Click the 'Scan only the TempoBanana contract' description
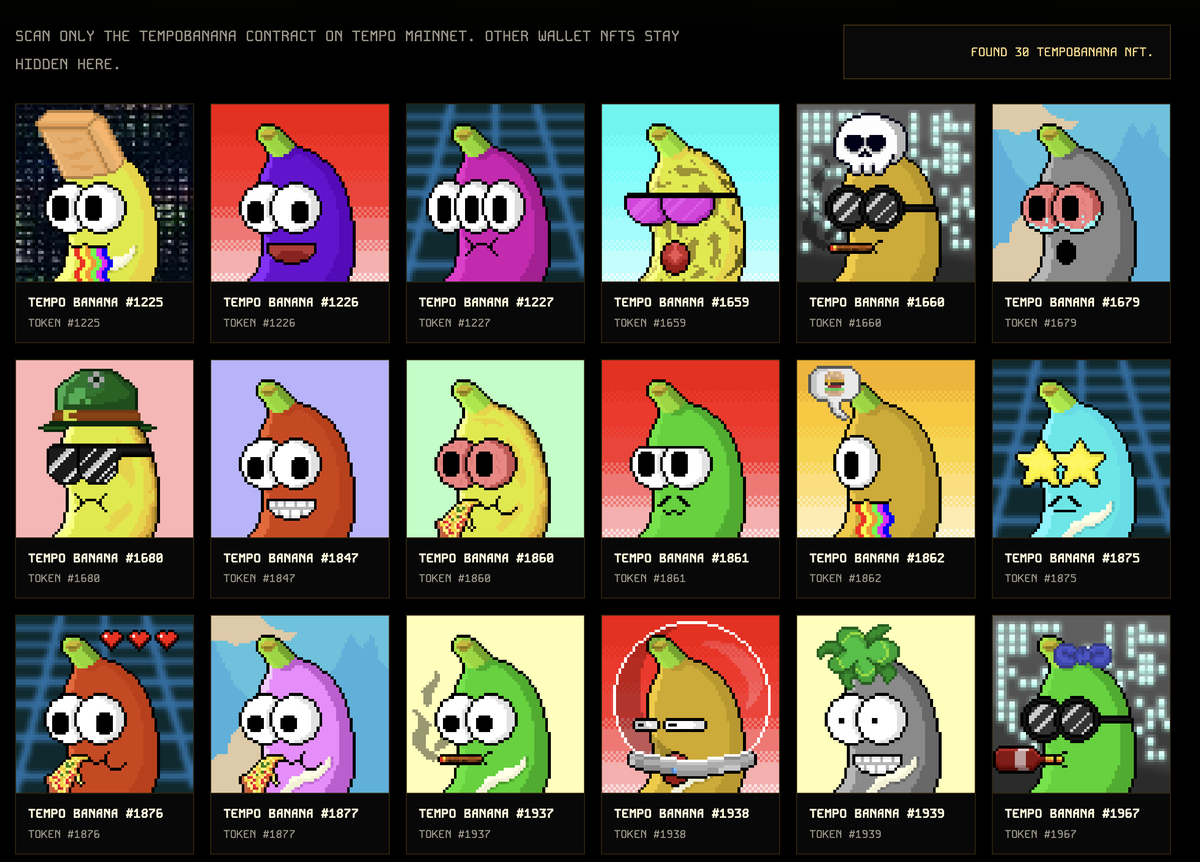The image size is (1200, 862). point(347,50)
